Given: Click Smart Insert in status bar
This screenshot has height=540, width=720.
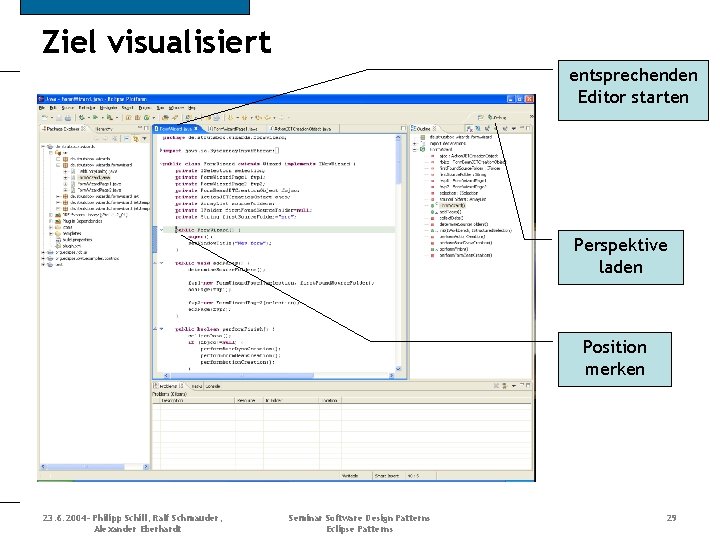Looking at the screenshot, I should 387,476.
